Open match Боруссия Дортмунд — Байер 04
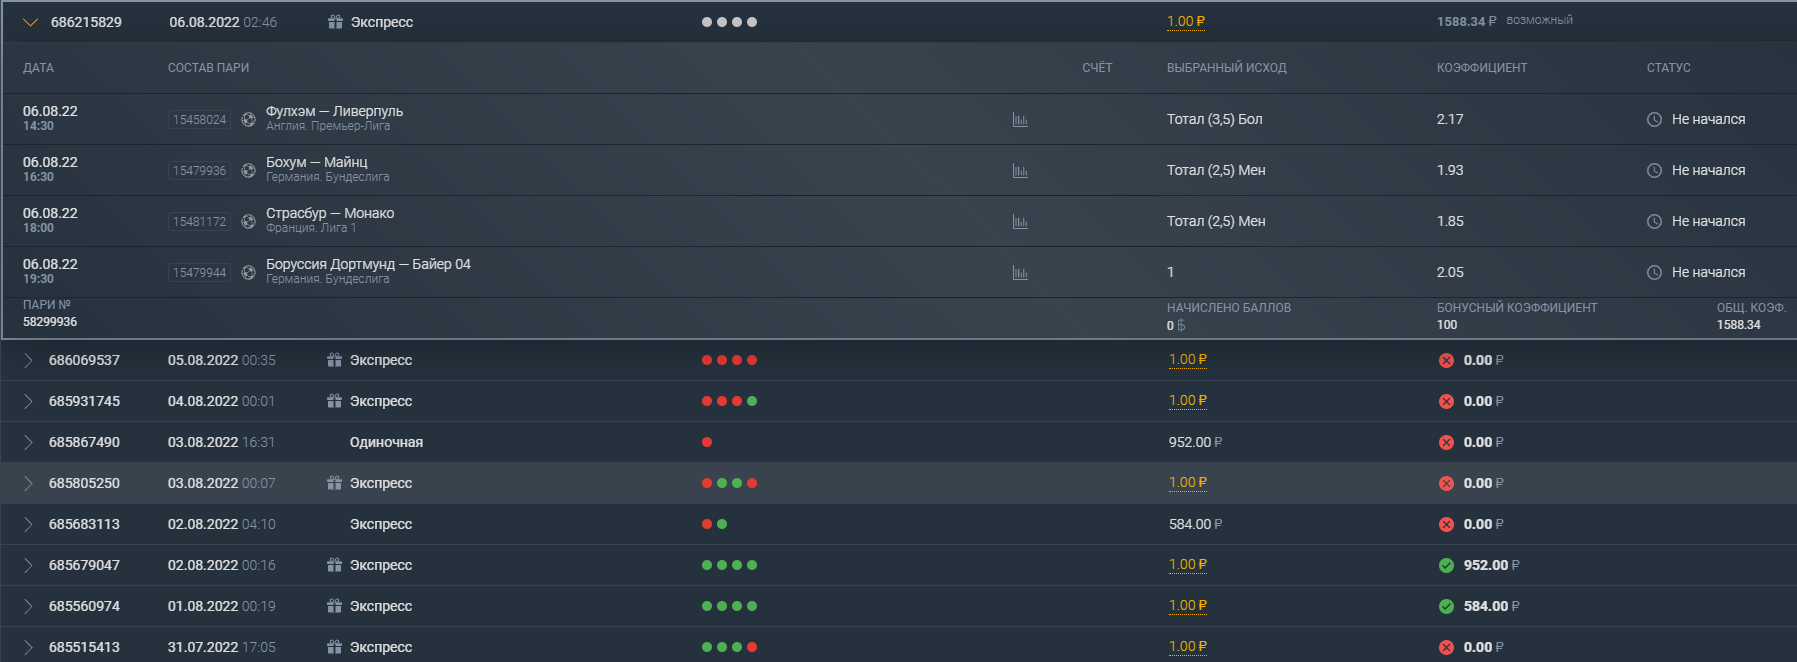Image resolution: width=1797 pixels, height=662 pixels. coord(368,264)
